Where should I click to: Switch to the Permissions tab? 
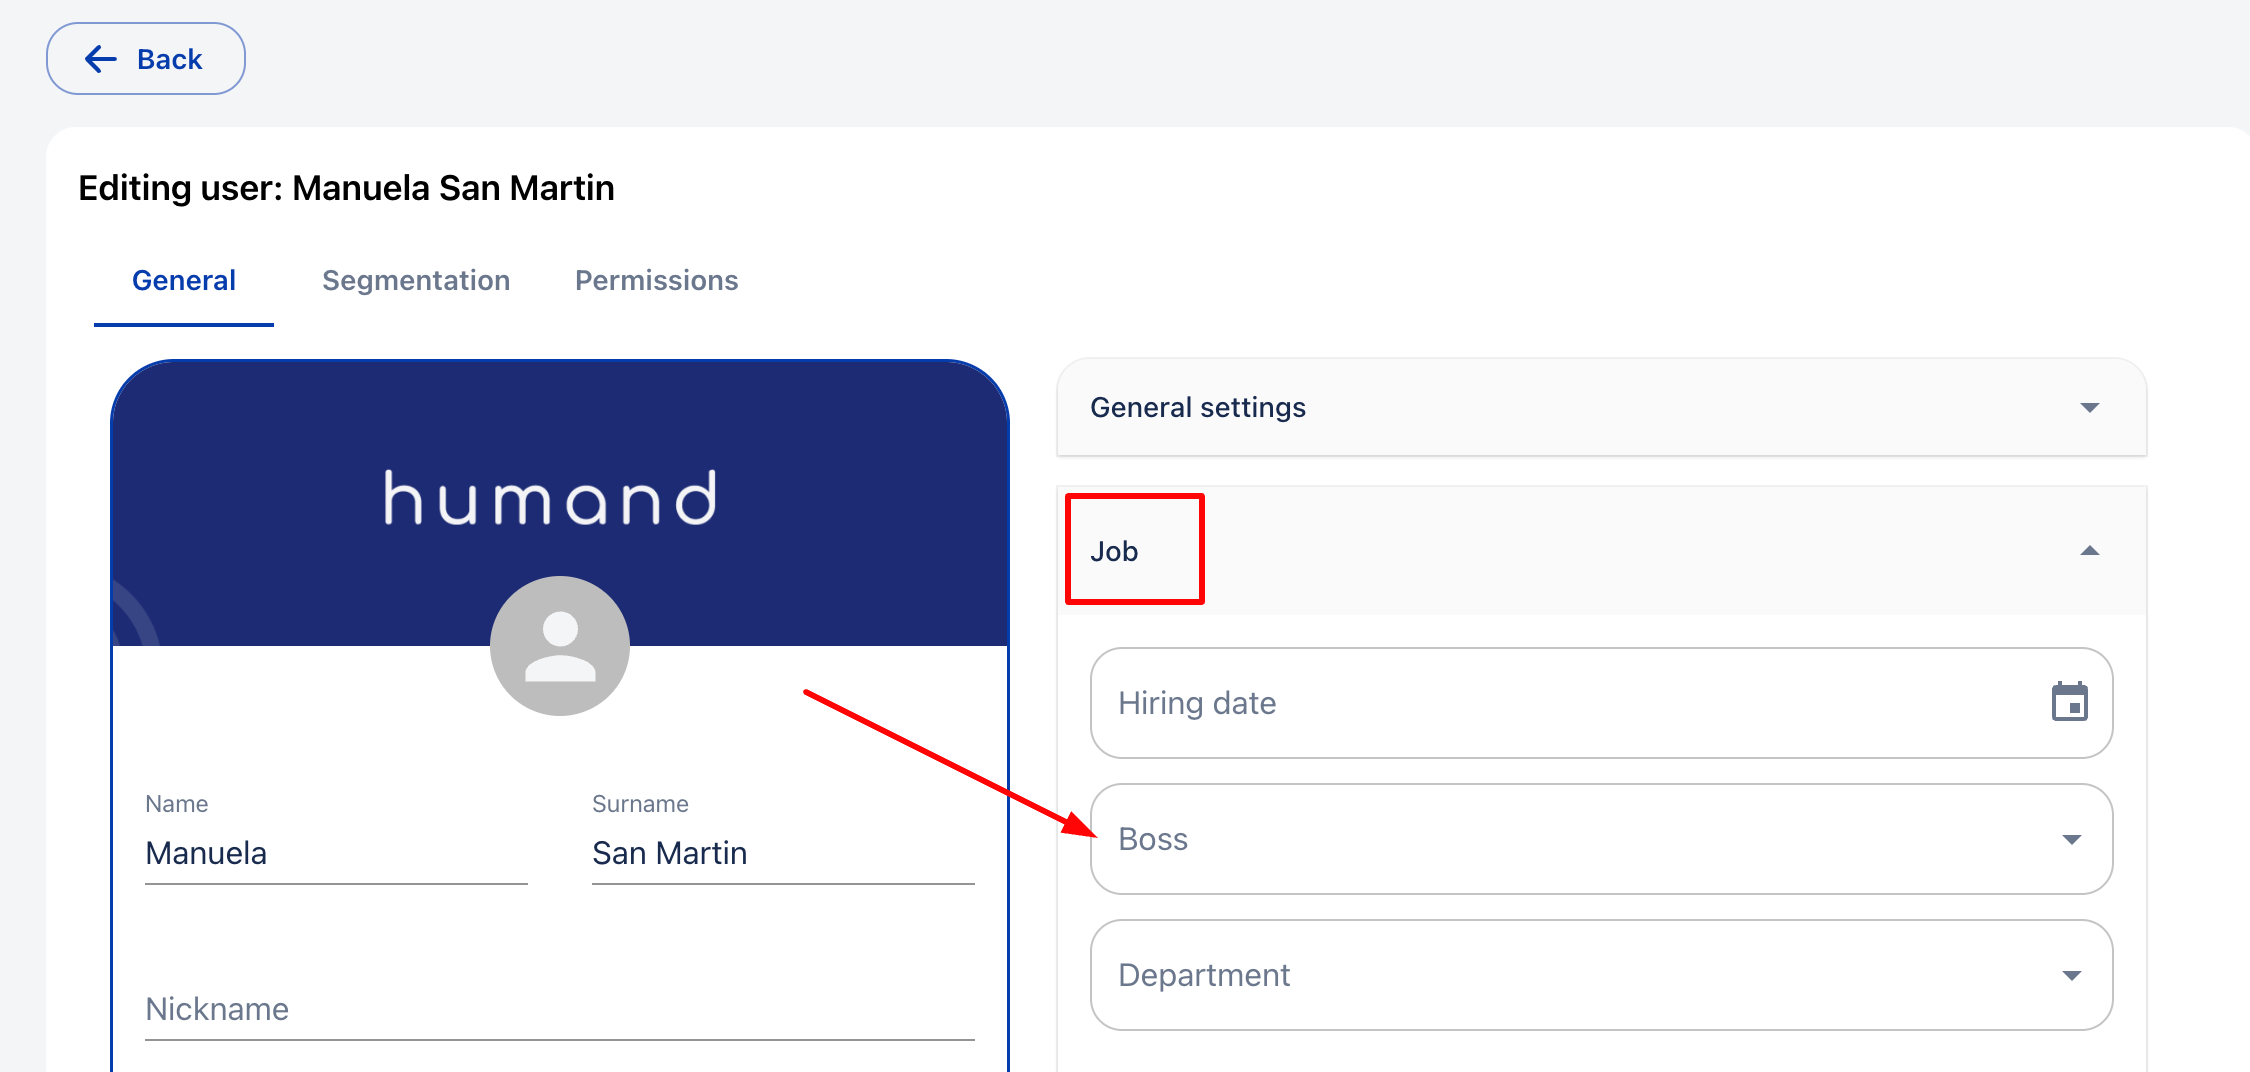656,281
